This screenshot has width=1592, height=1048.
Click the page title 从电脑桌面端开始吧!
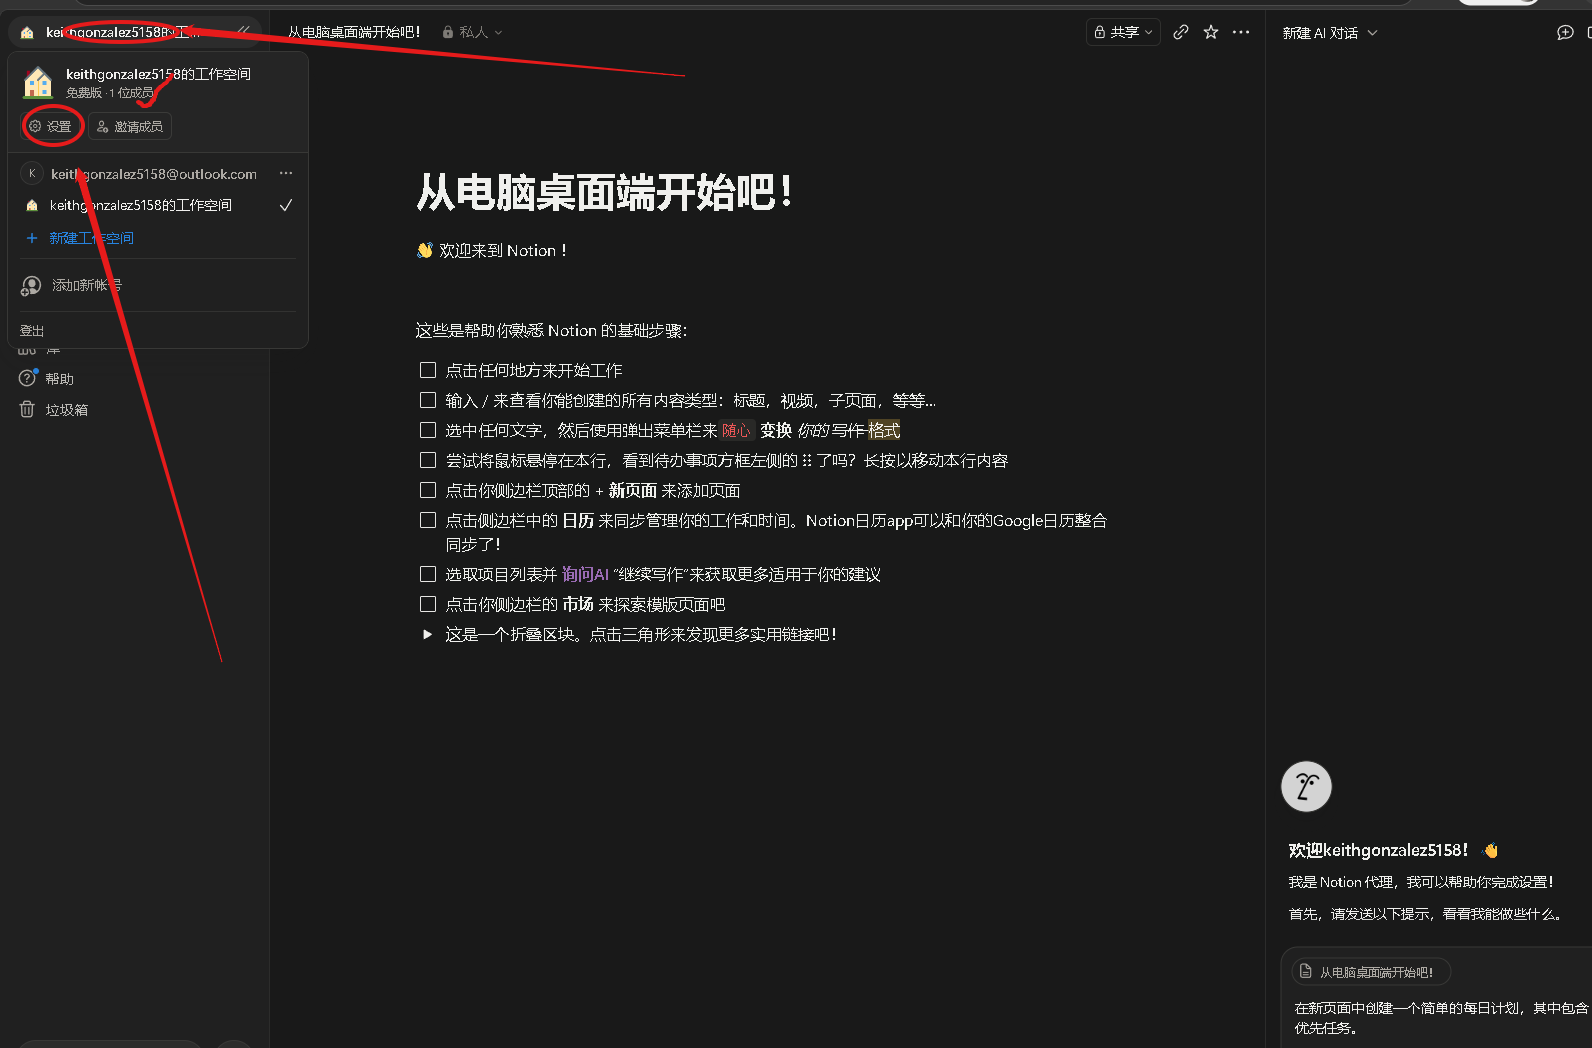pyautogui.click(x=605, y=192)
